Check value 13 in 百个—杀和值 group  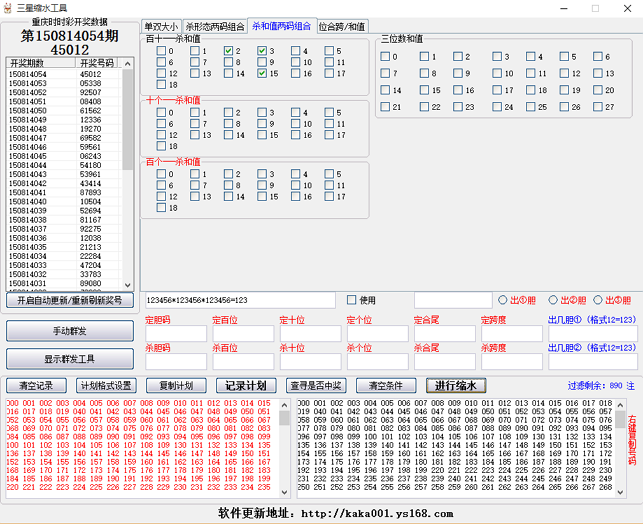point(195,197)
